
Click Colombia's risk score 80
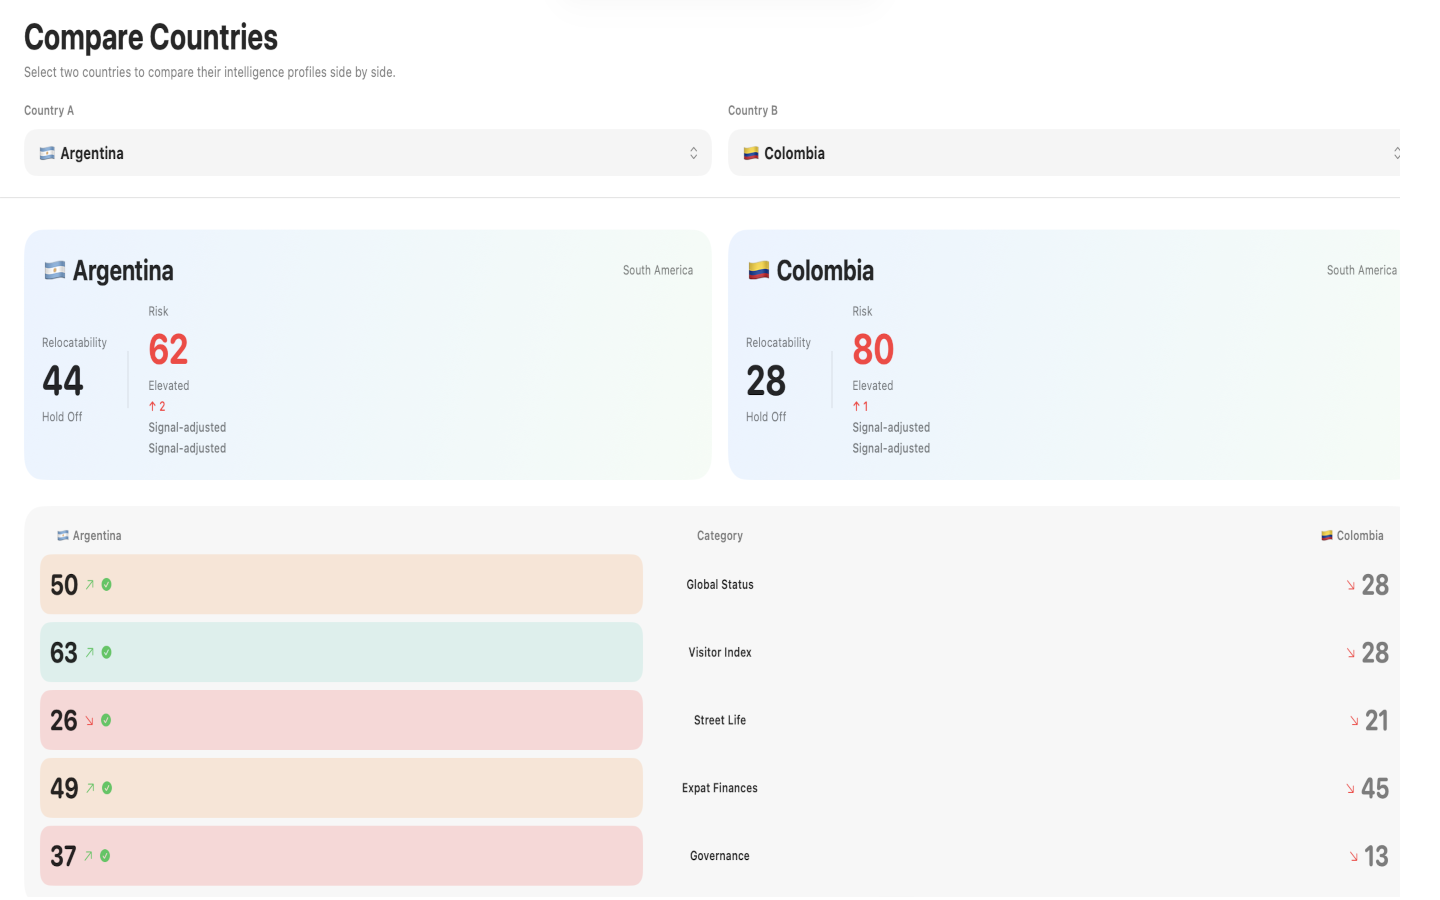[873, 349]
